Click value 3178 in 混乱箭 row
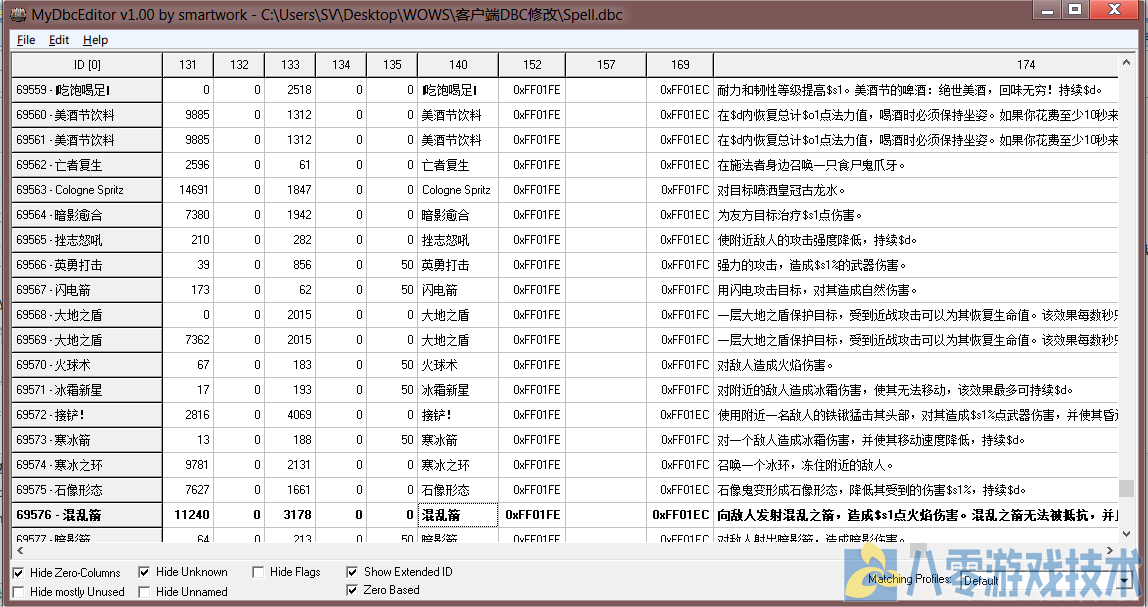 [x=290, y=515]
